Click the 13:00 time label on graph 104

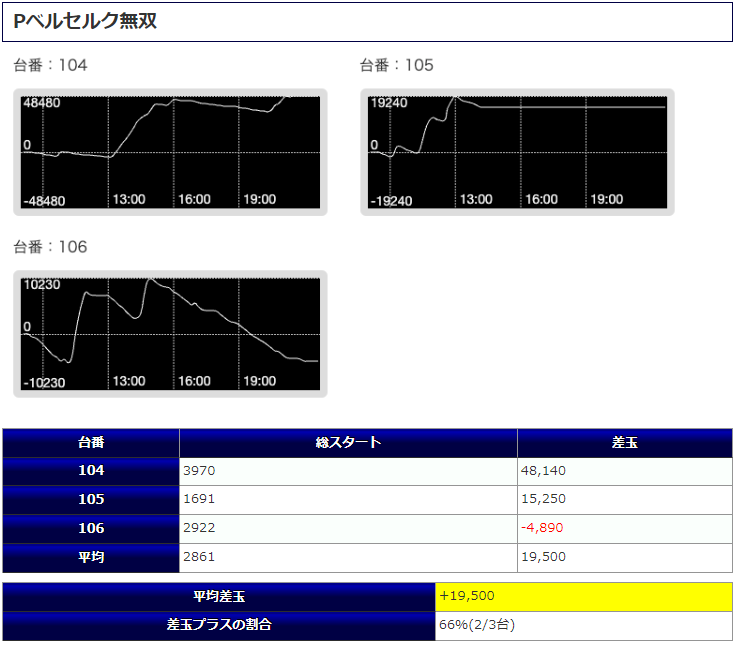[x=129, y=200]
